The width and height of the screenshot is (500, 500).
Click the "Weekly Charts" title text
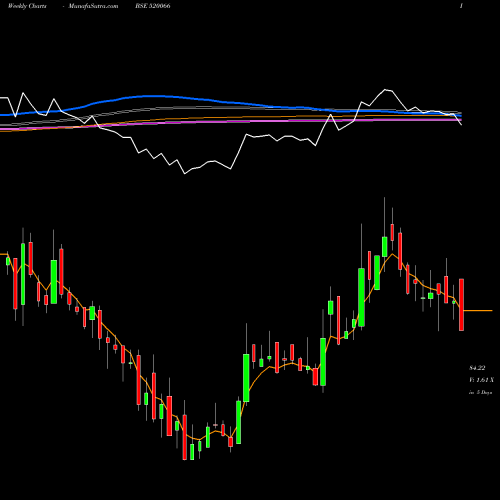[x=27, y=6]
